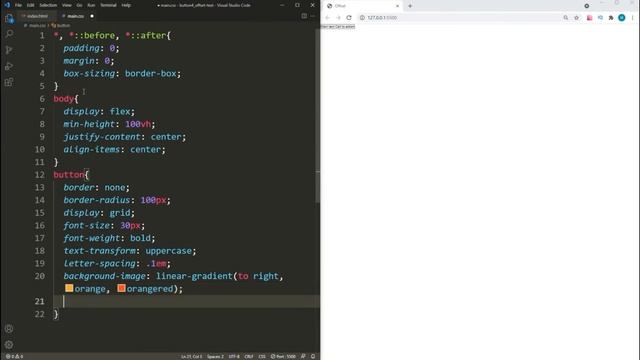
Task: Open Source Control view in activity bar
Action: pyautogui.click(x=9, y=50)
